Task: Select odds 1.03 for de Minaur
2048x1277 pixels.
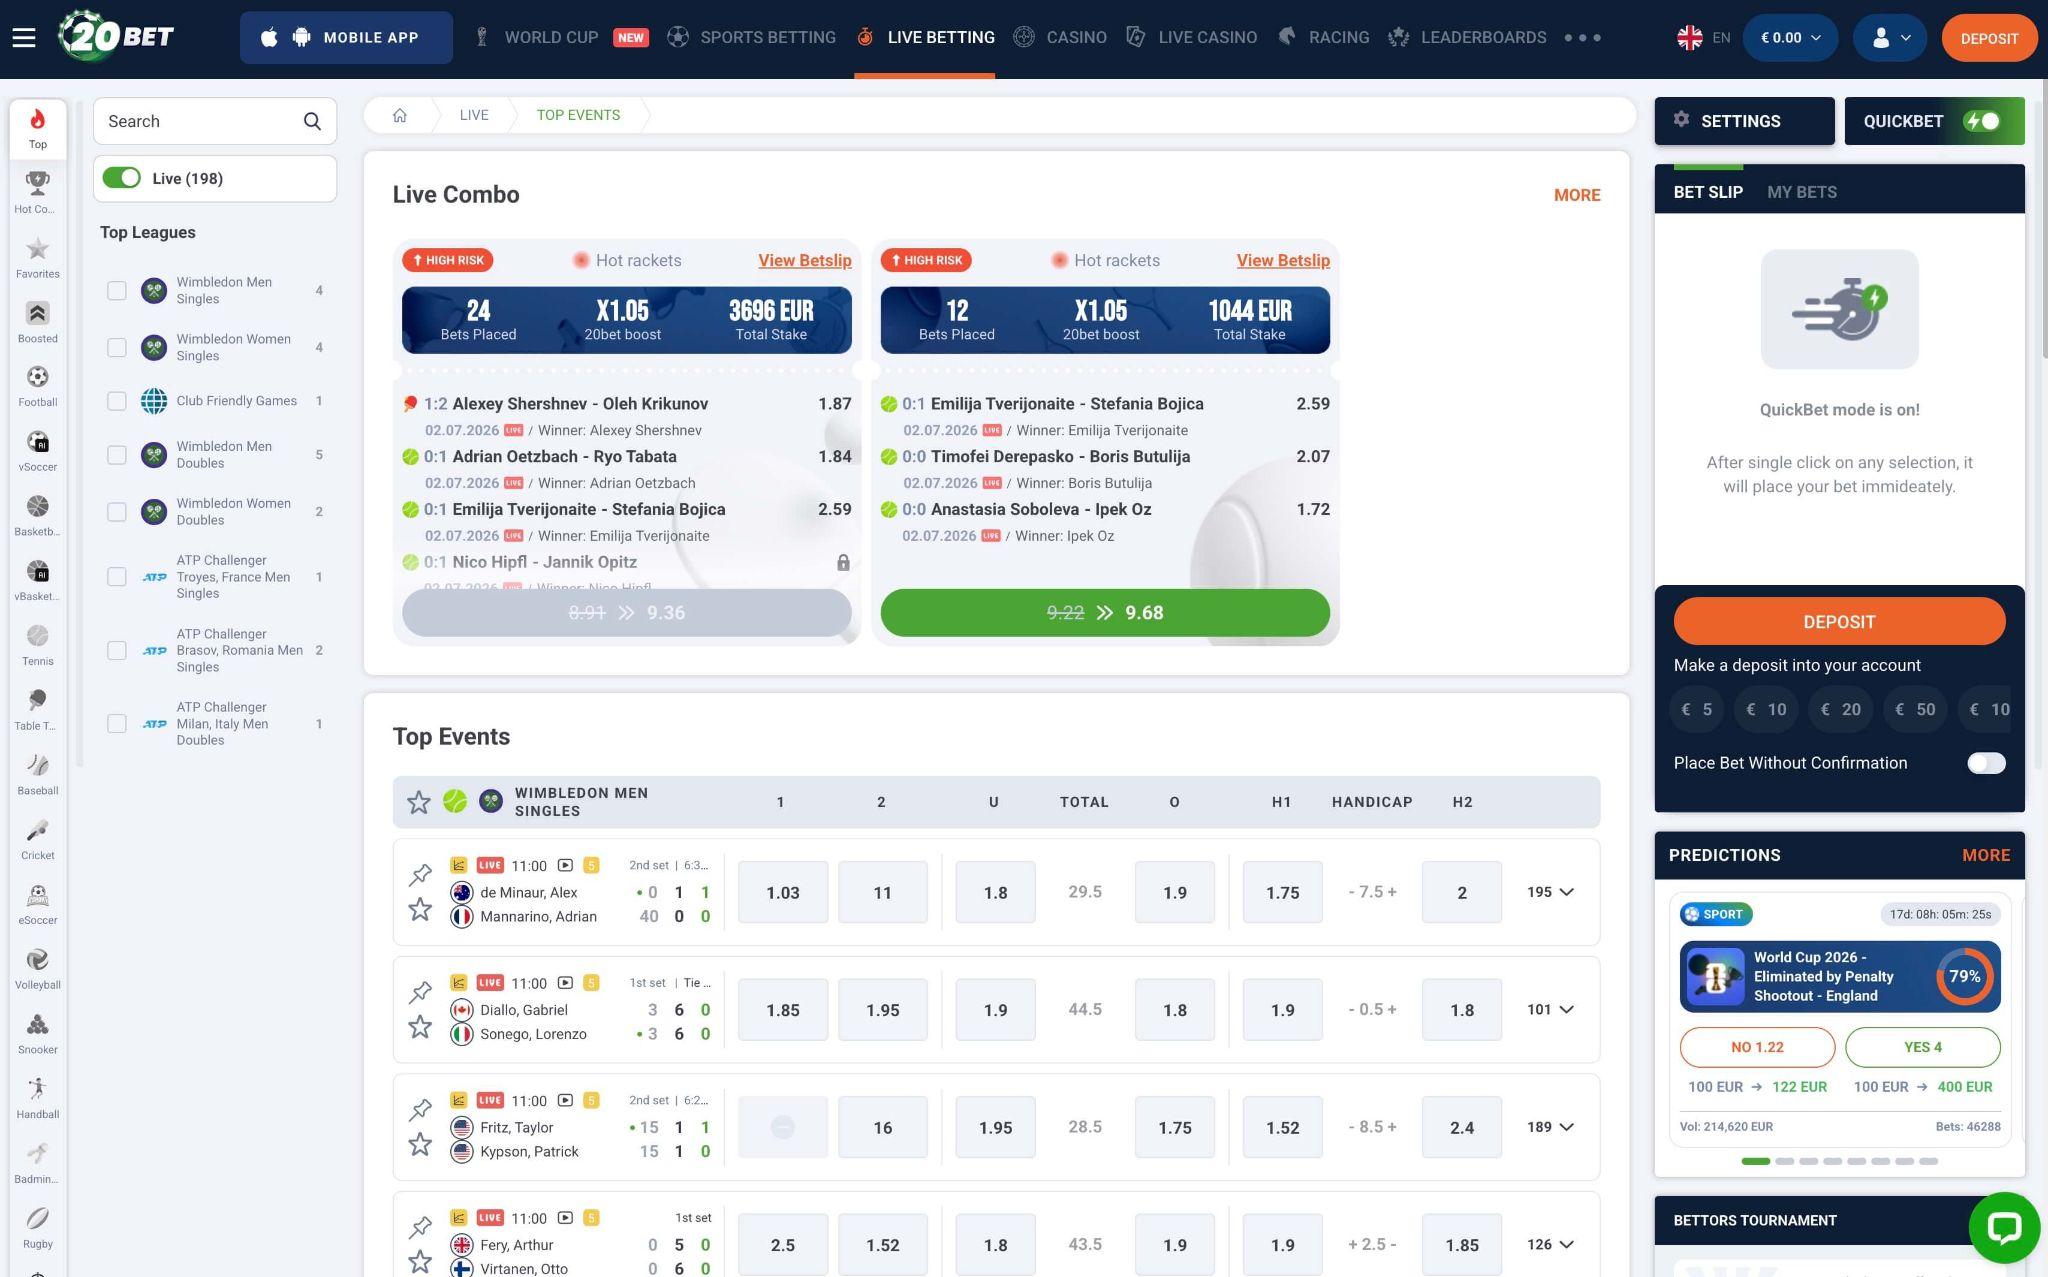Action: 783,892
